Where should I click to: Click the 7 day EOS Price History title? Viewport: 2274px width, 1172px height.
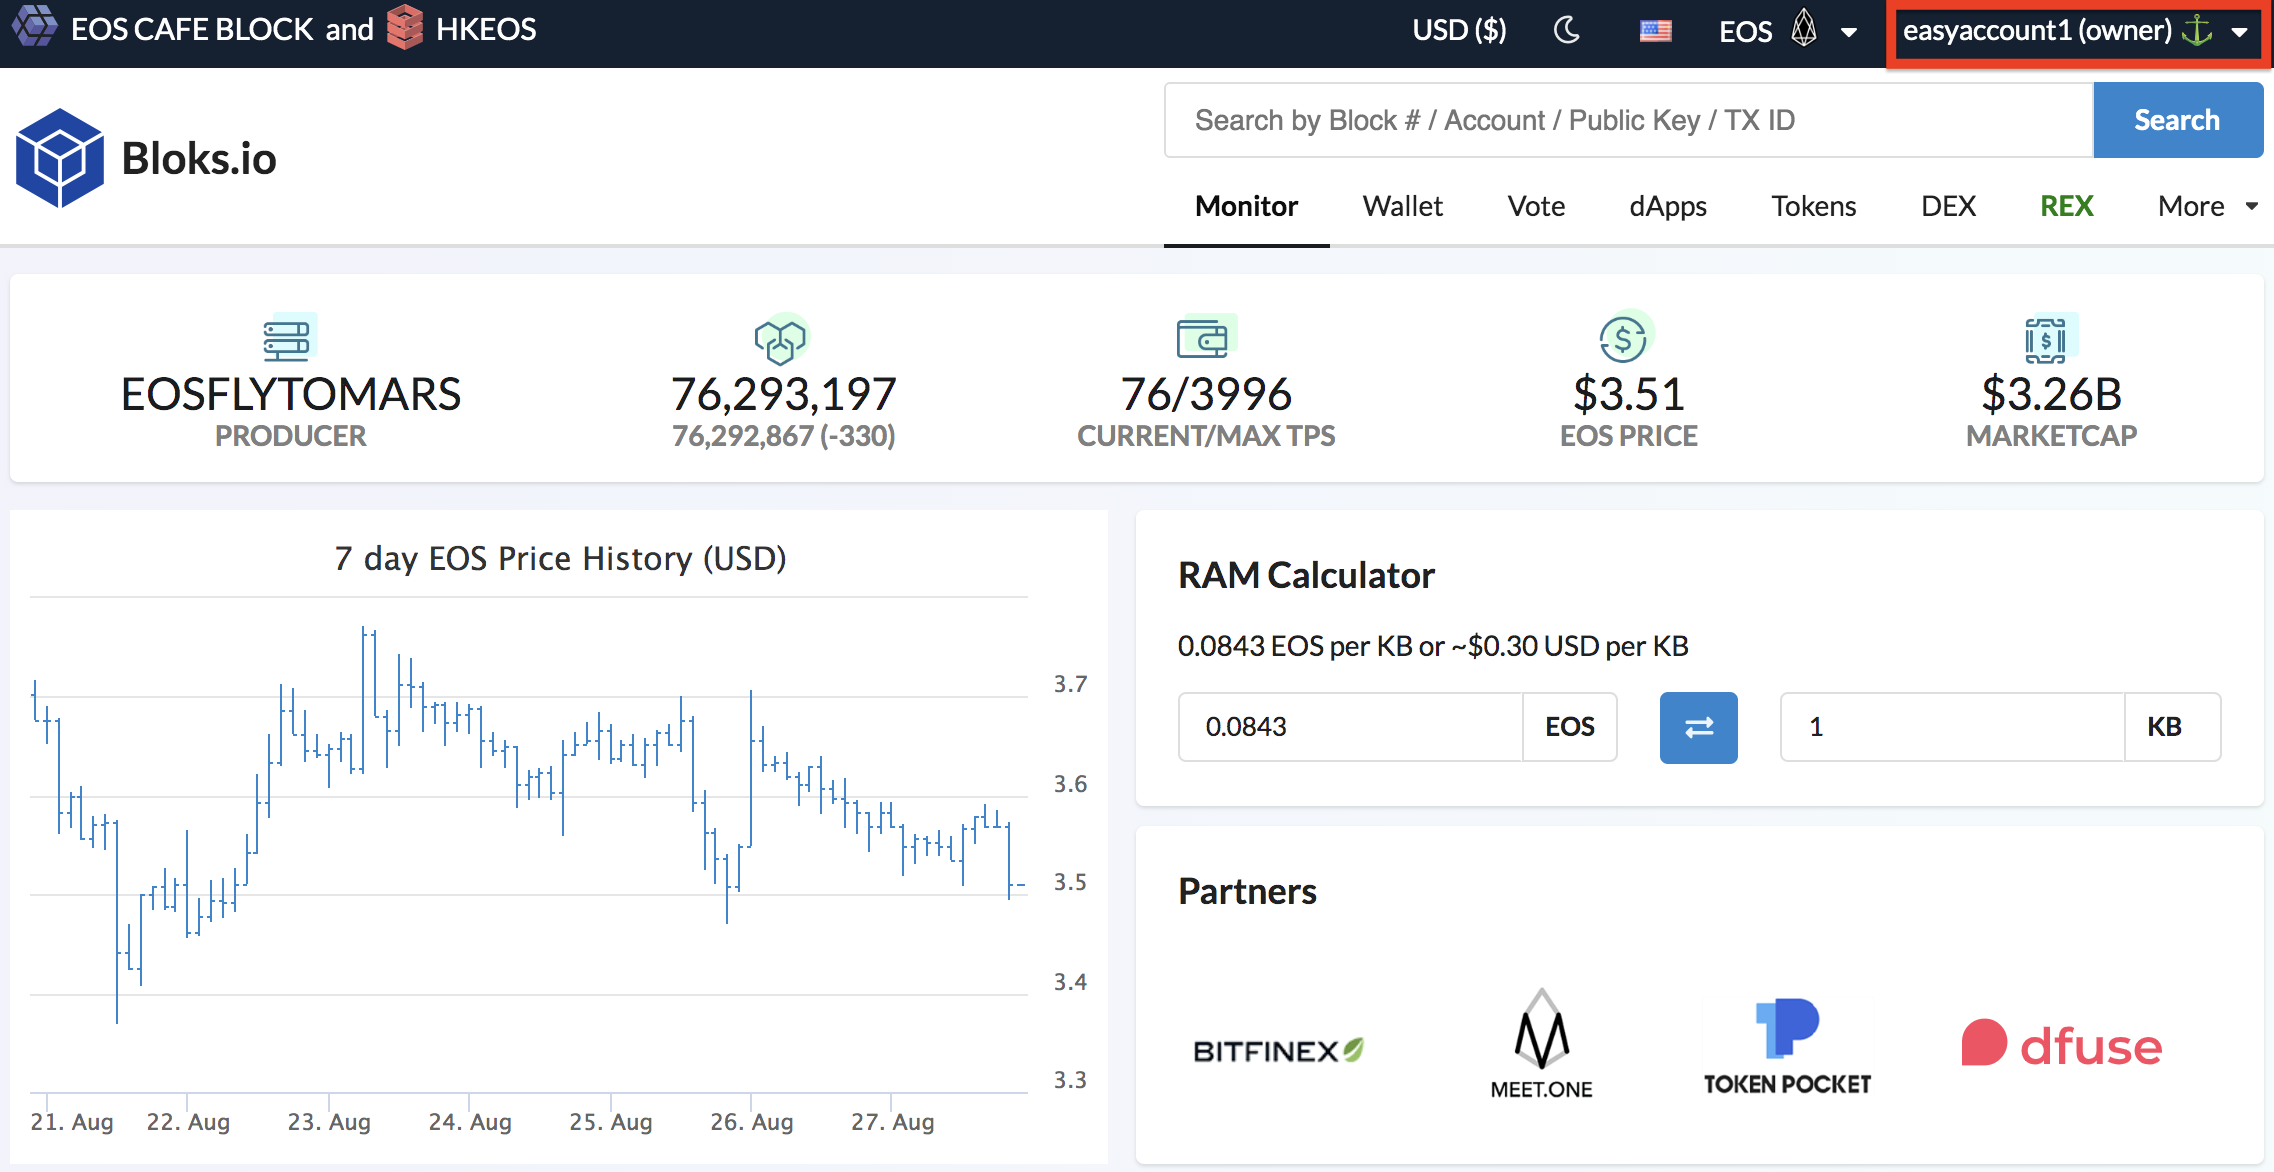click(x=560, y=558)
